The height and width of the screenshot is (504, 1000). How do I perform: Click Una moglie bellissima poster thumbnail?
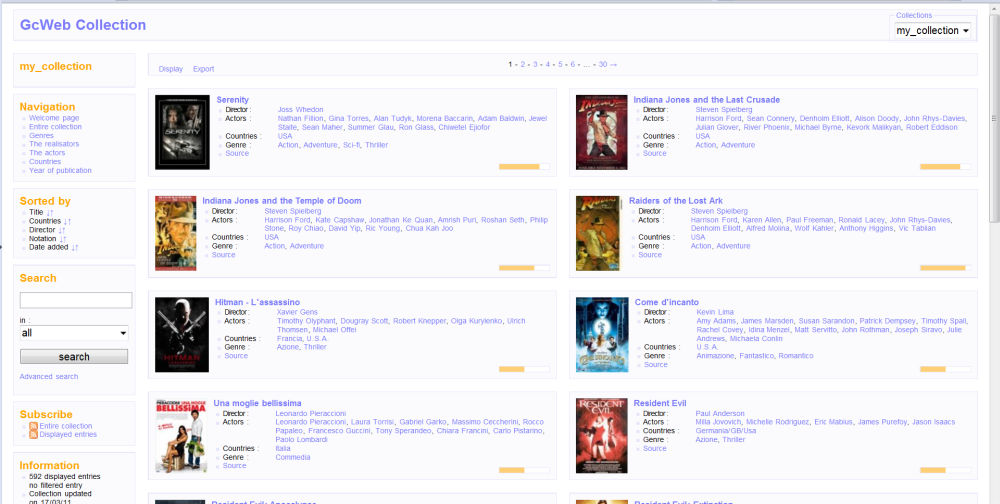tap(181, 435)
